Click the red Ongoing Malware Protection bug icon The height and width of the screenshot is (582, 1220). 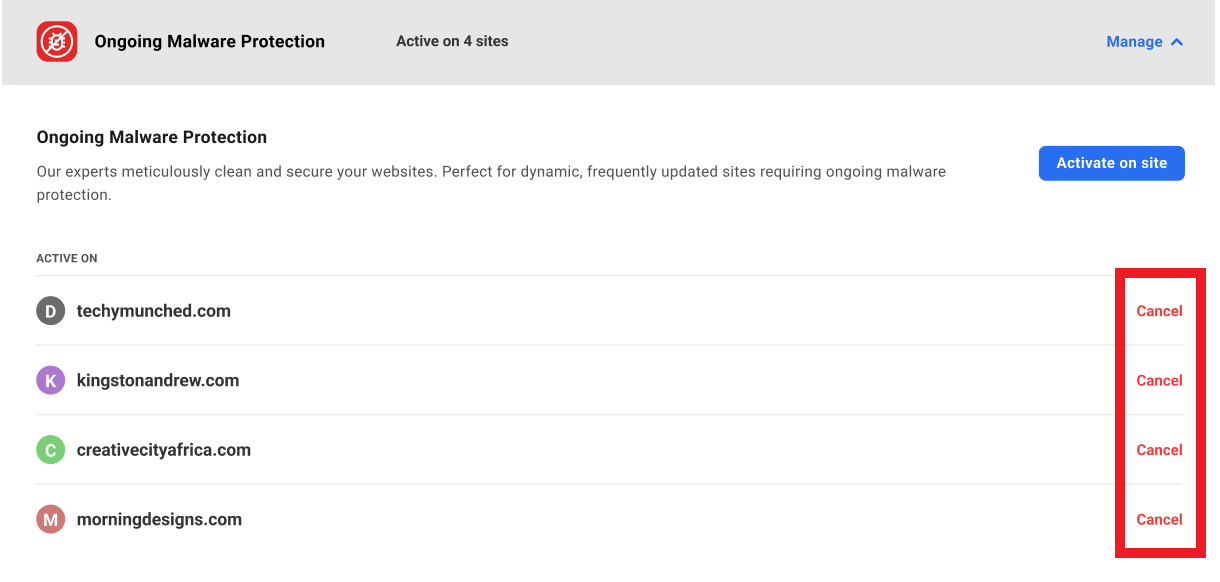point(57,42)
